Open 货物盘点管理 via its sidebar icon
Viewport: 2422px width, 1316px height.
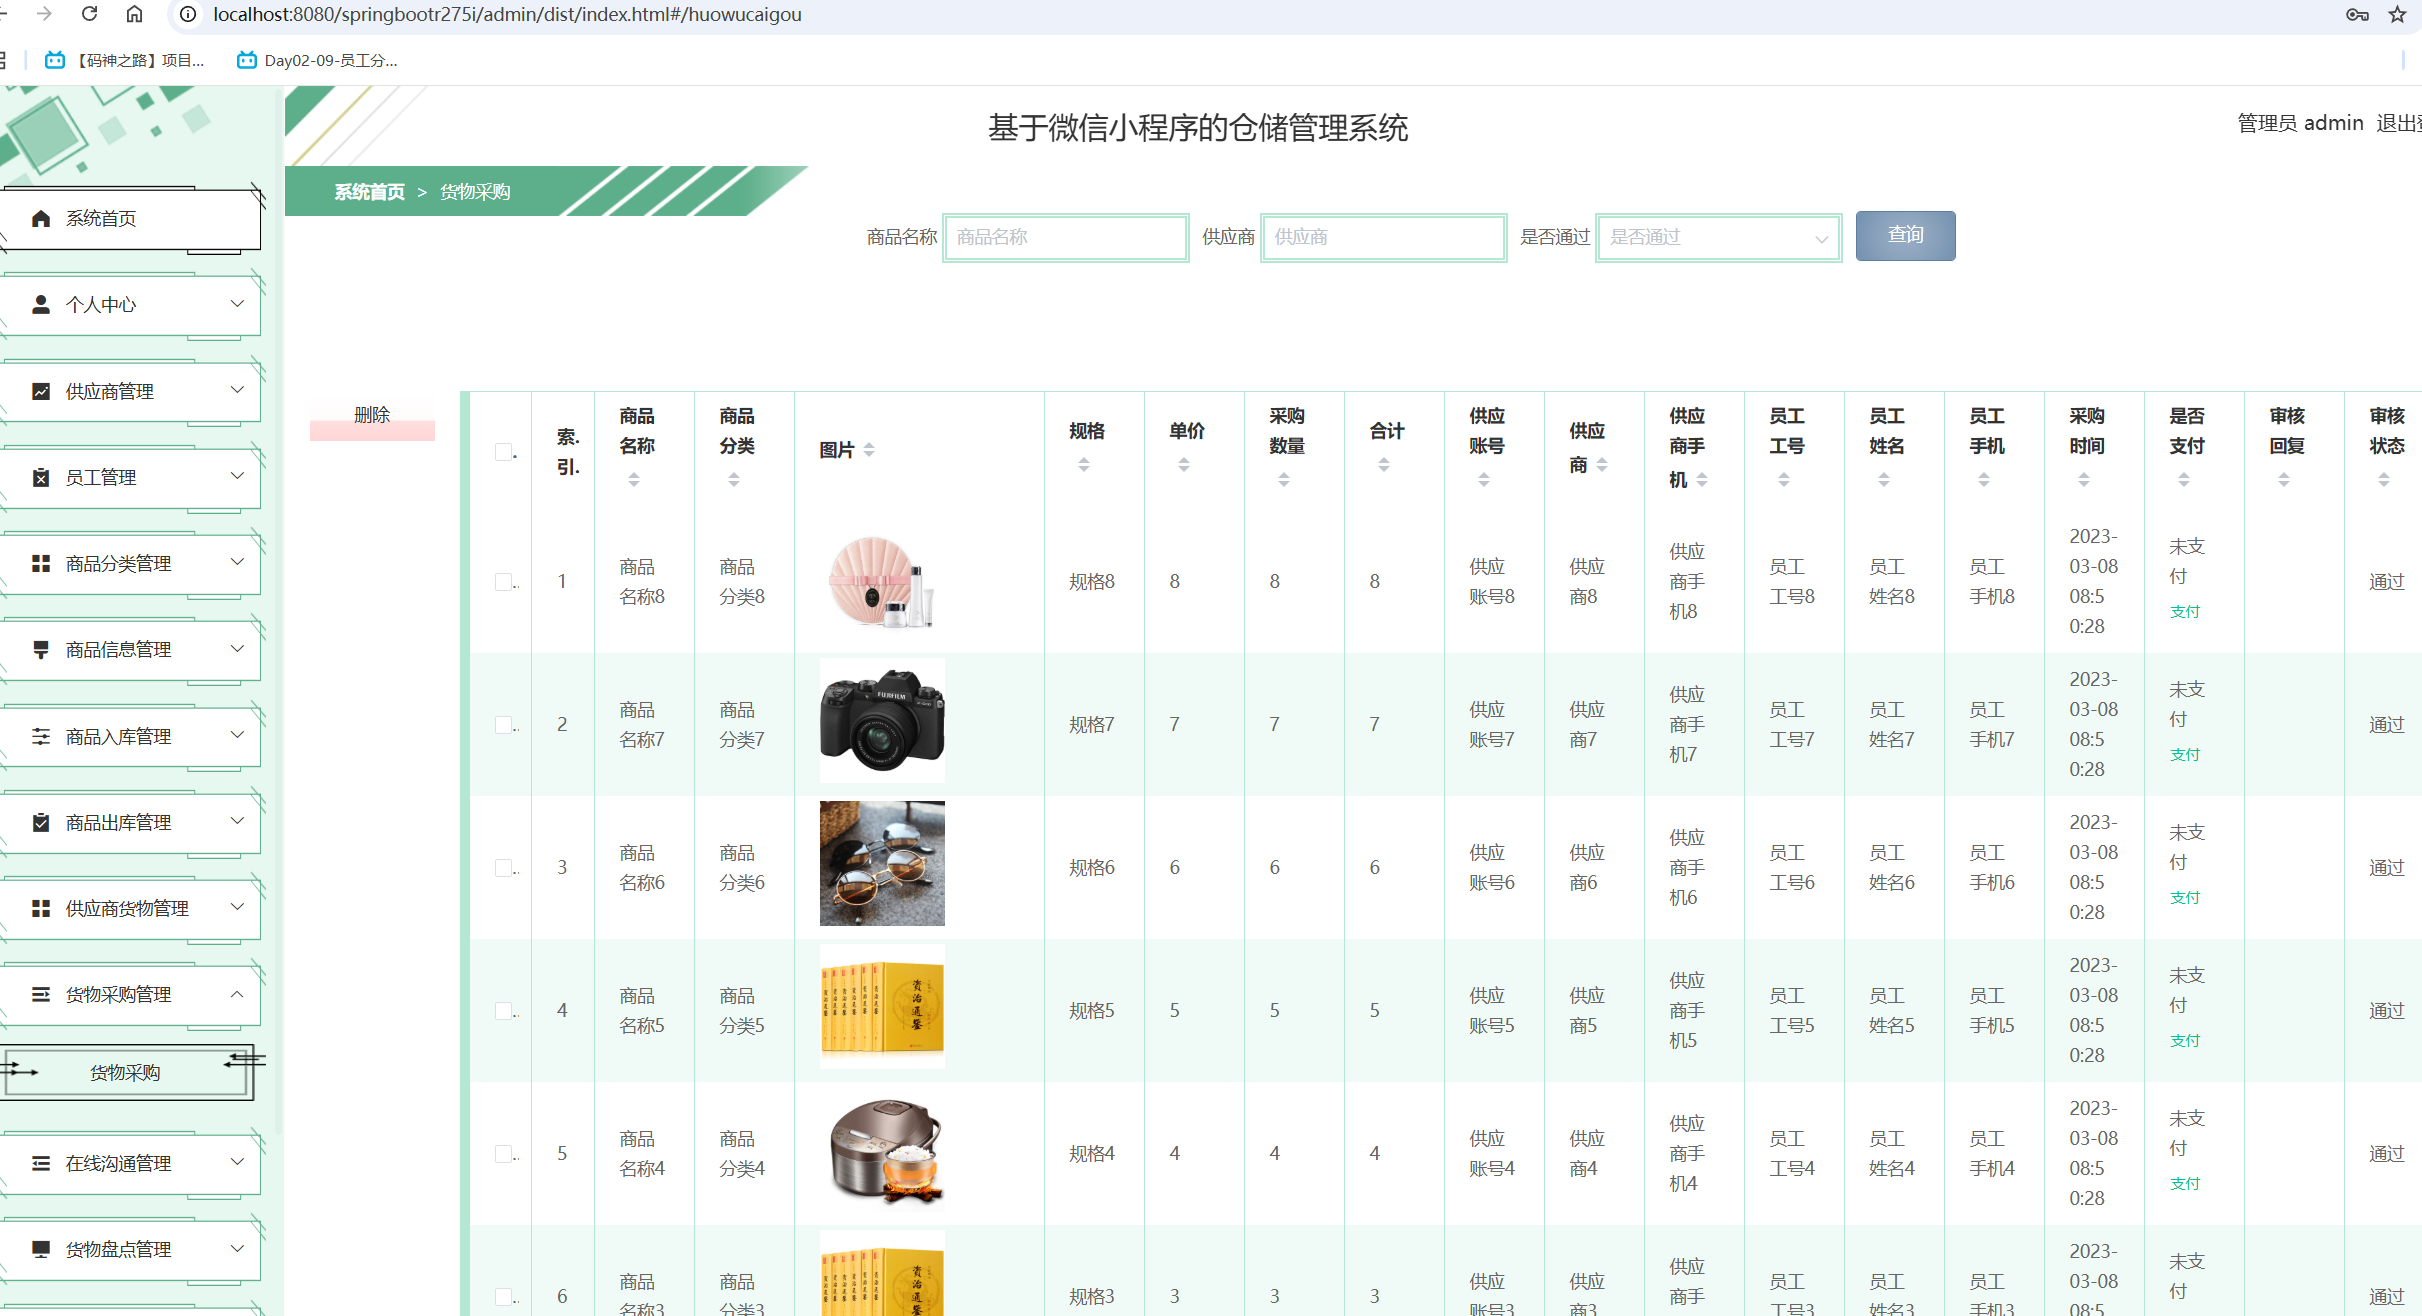click(41, 1249)
